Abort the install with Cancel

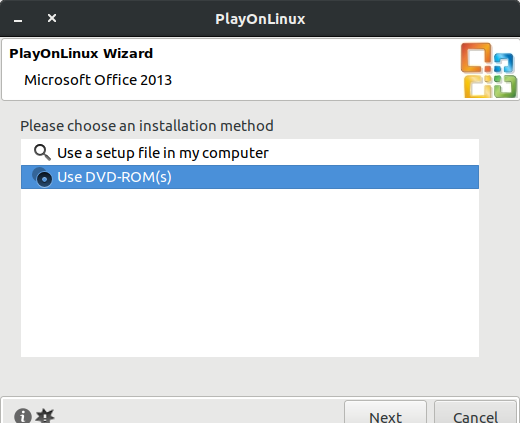point(475,413)
